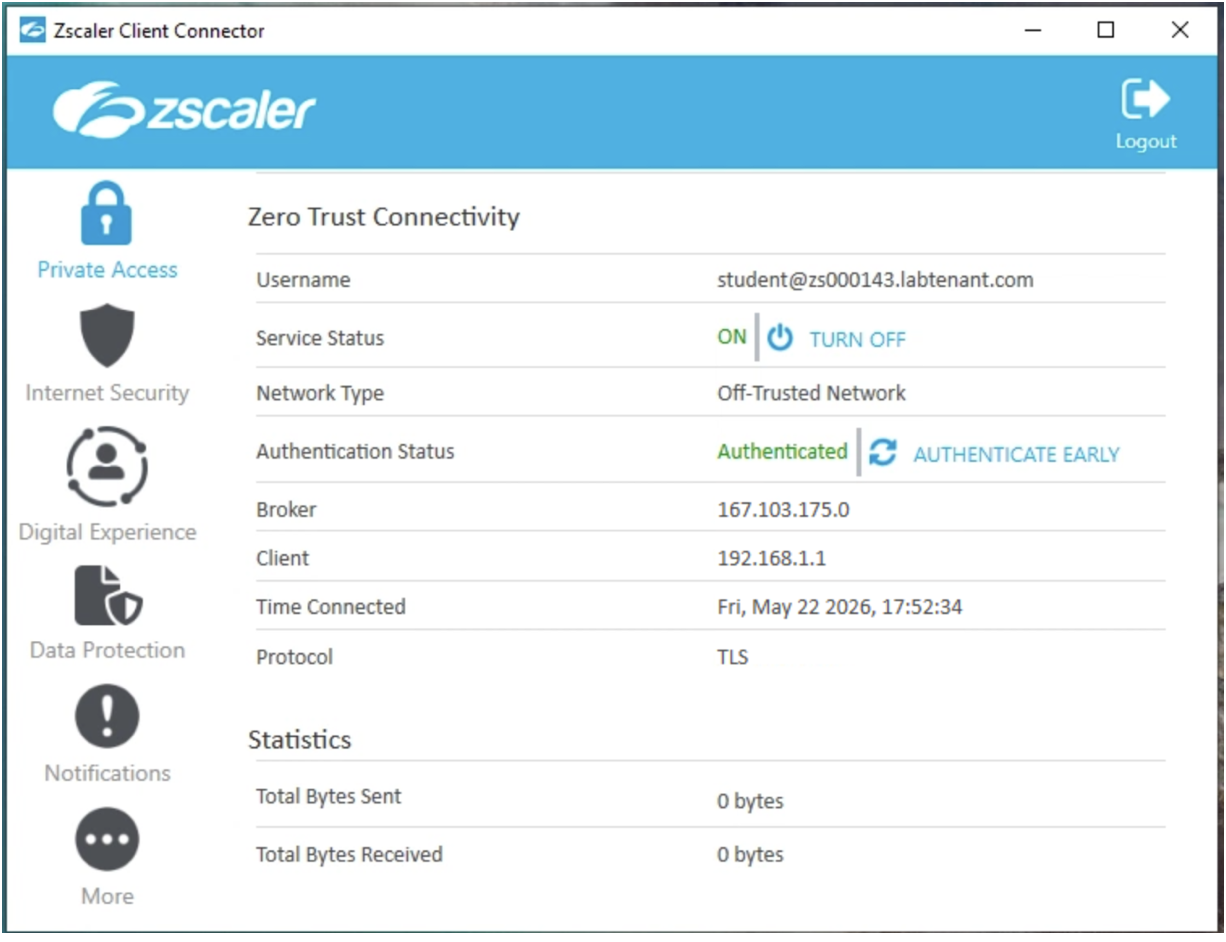Select the Private Access label

click(107, 269)
